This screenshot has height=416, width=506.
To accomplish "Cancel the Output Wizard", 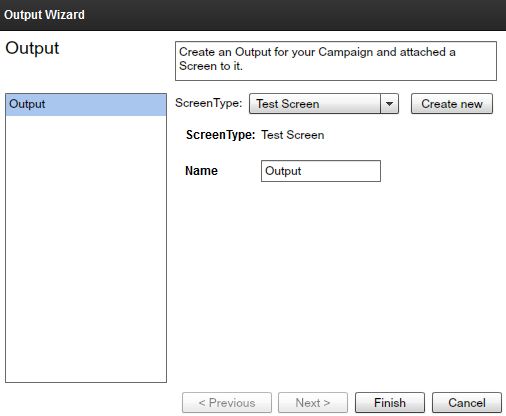I will pyautogui.click(x=467, y=403).
